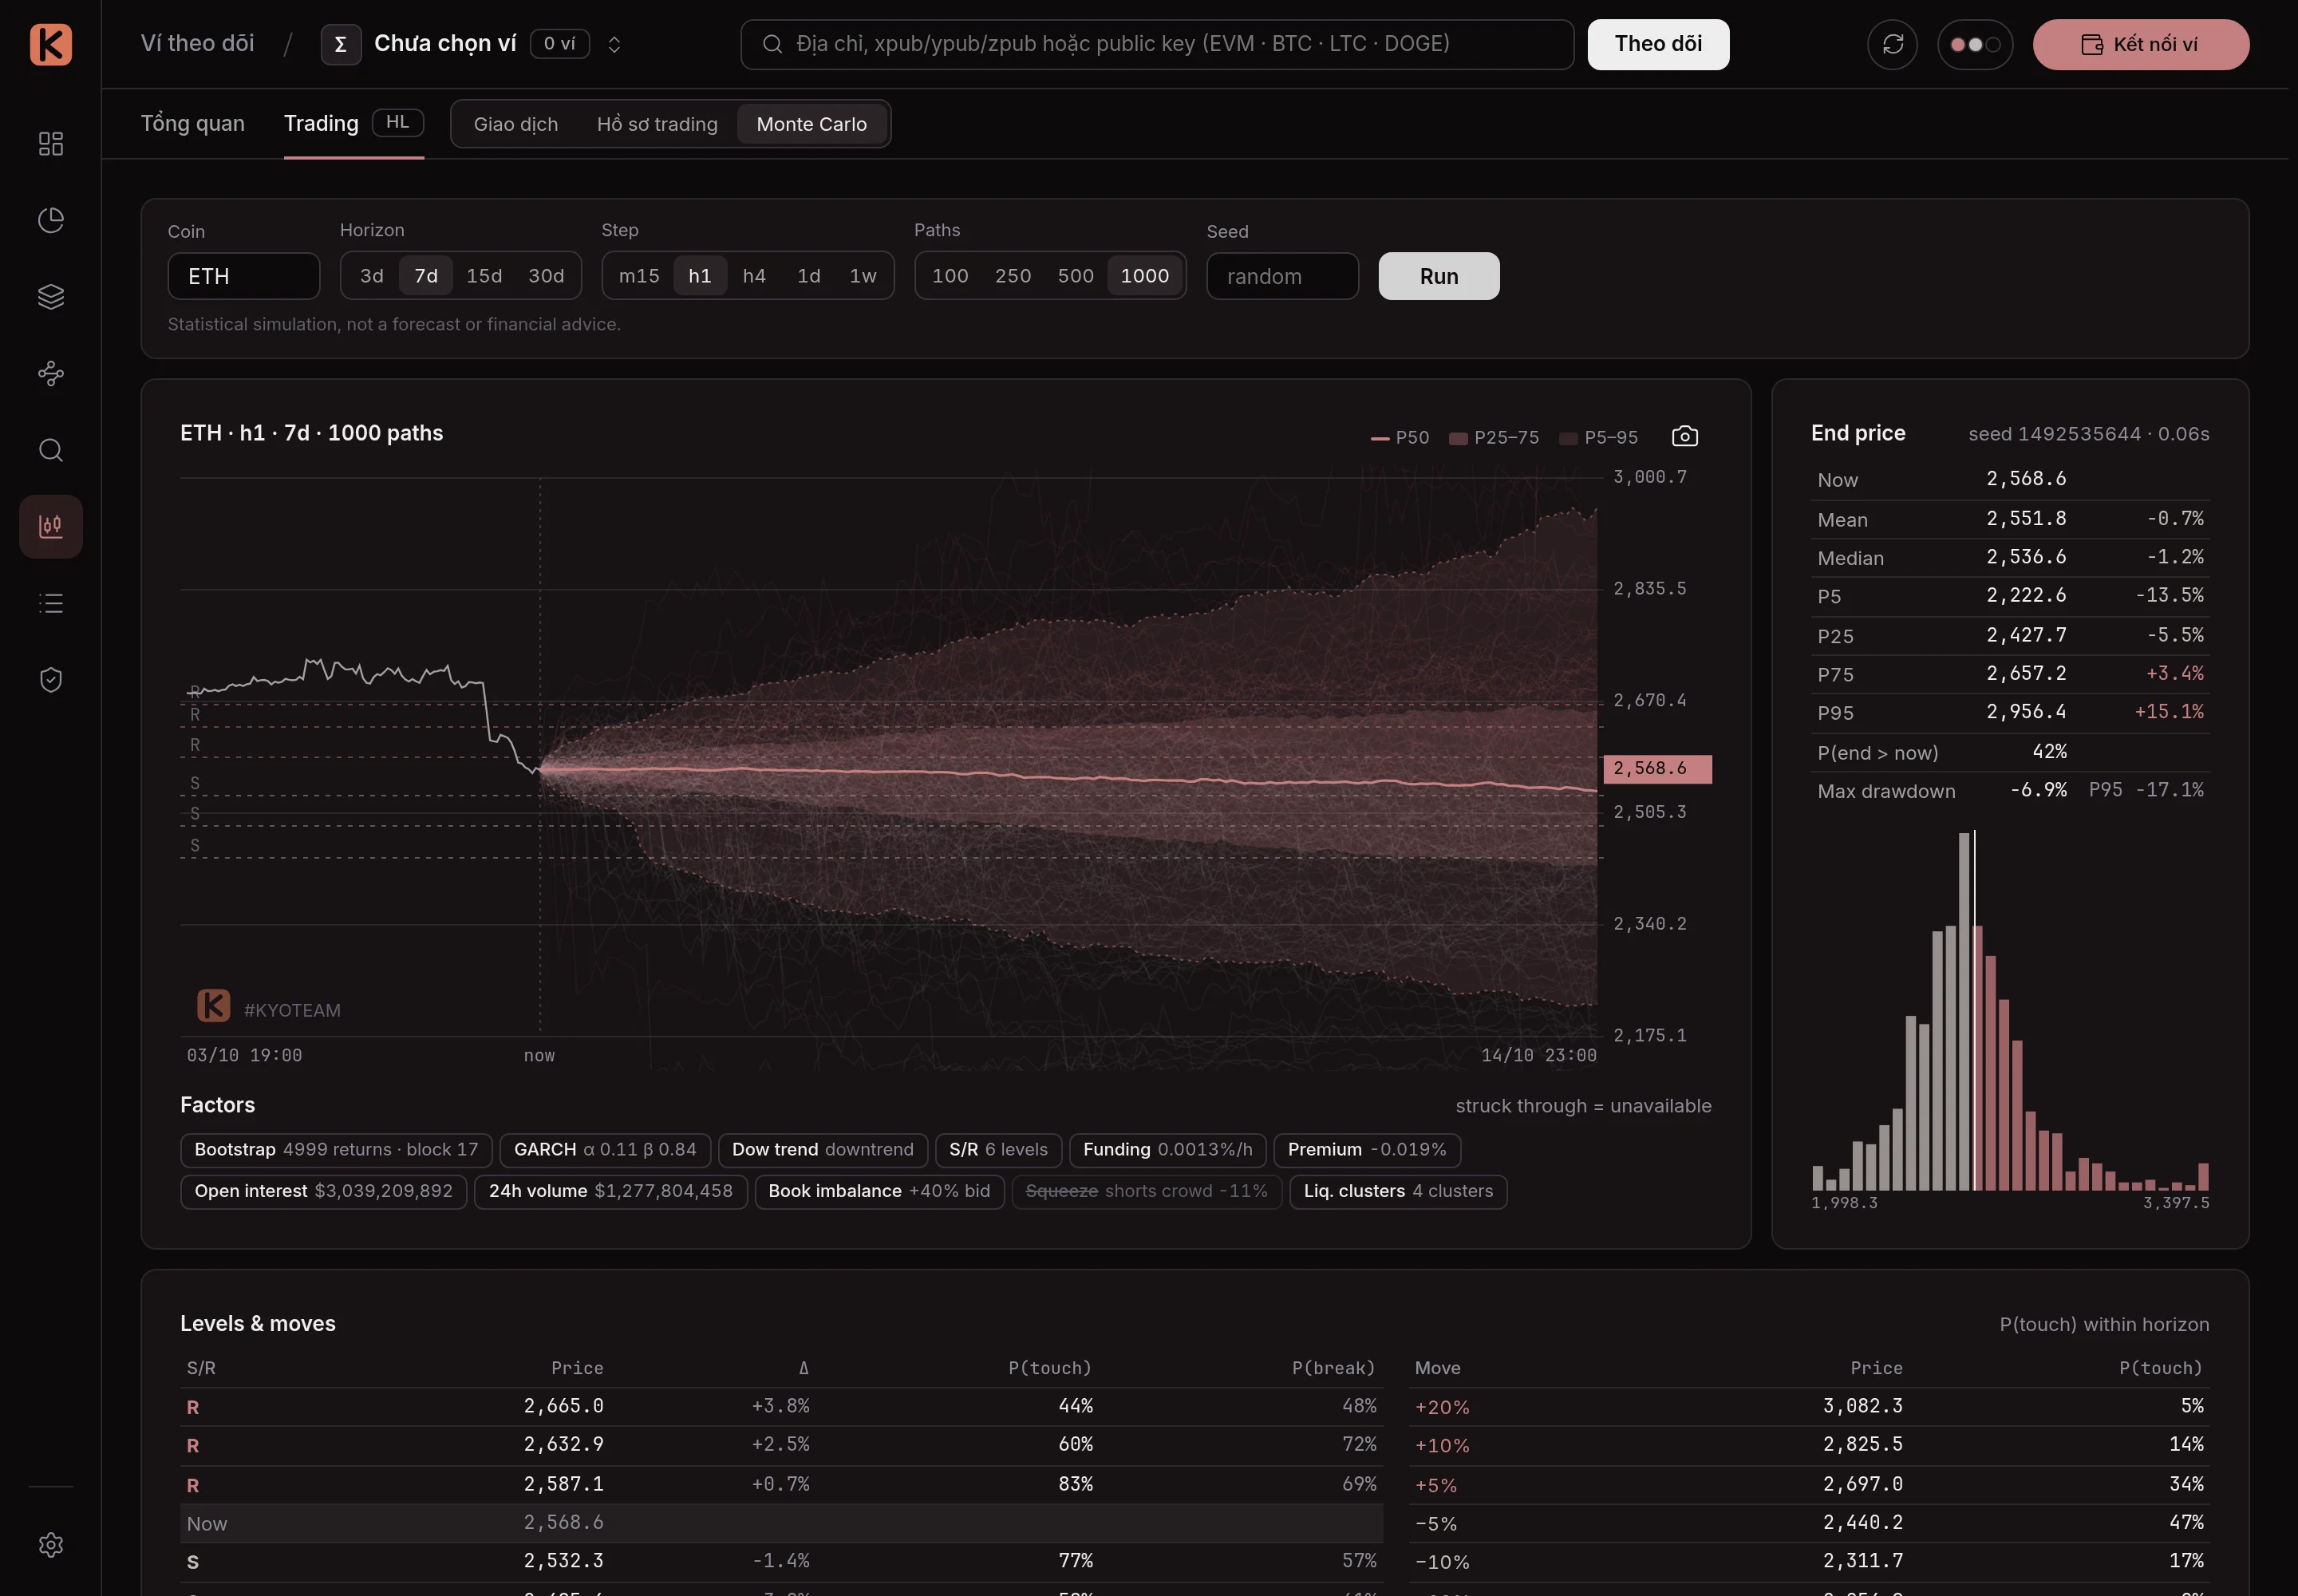The image size is (2298, 1596).
Task: Click the 24h volume factor chip
Action: click(x=611, y=1191)
